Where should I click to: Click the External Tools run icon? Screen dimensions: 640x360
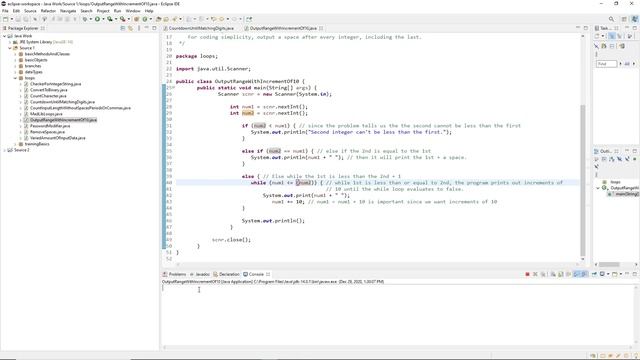point(122,19)
